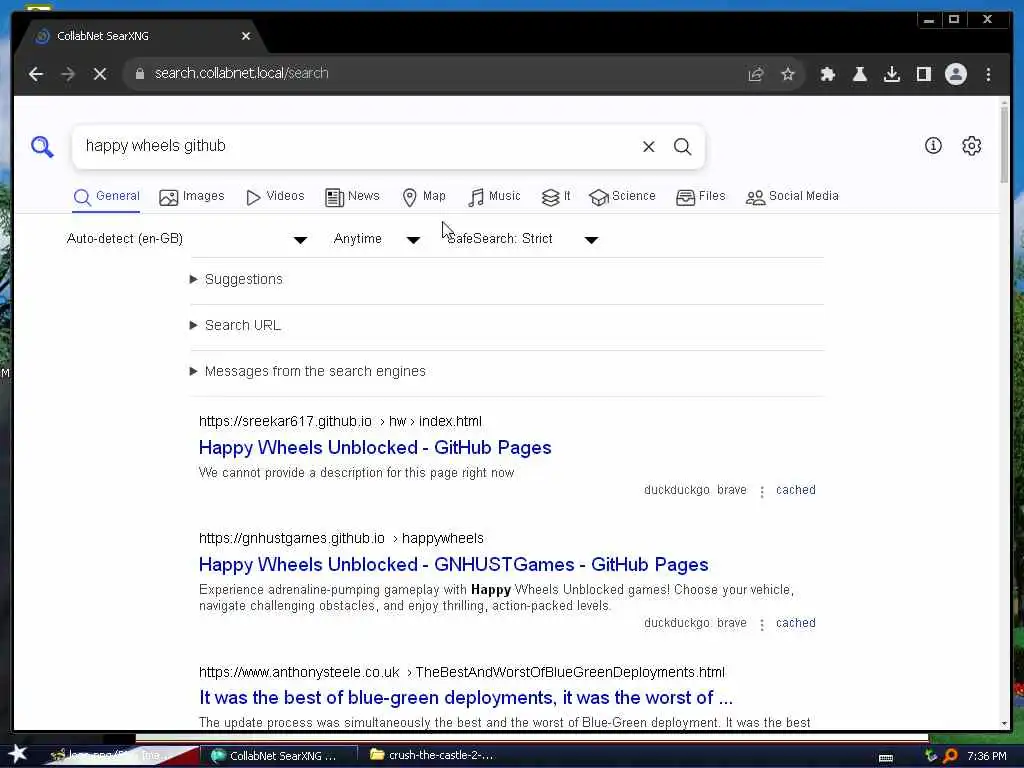Click the orange search tray icon

[950, 756]
